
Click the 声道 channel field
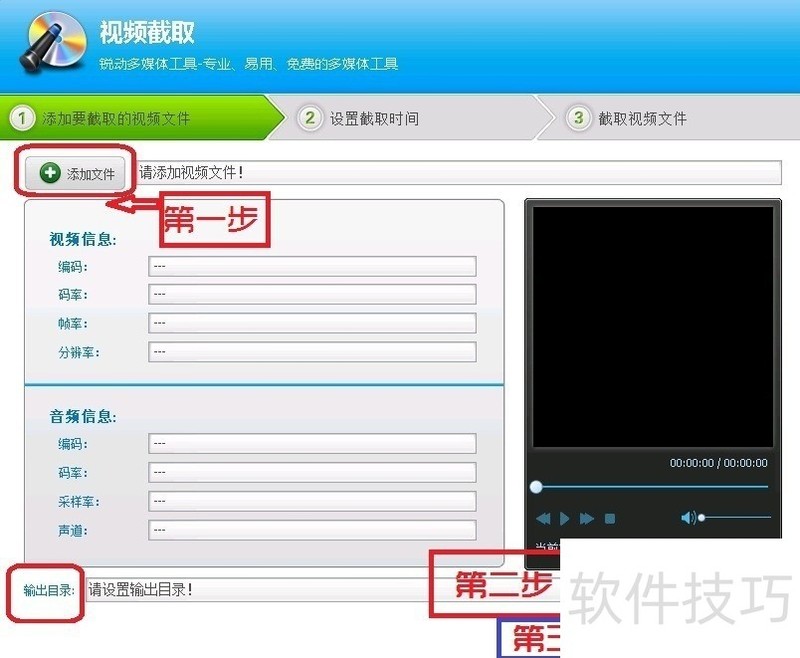pos(313,531)
